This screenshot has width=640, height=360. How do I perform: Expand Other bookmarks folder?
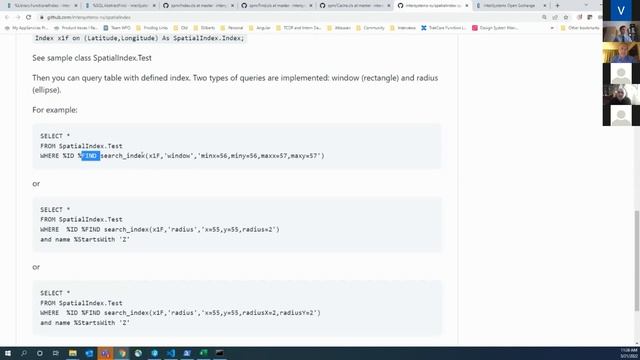tap(580, 28)
